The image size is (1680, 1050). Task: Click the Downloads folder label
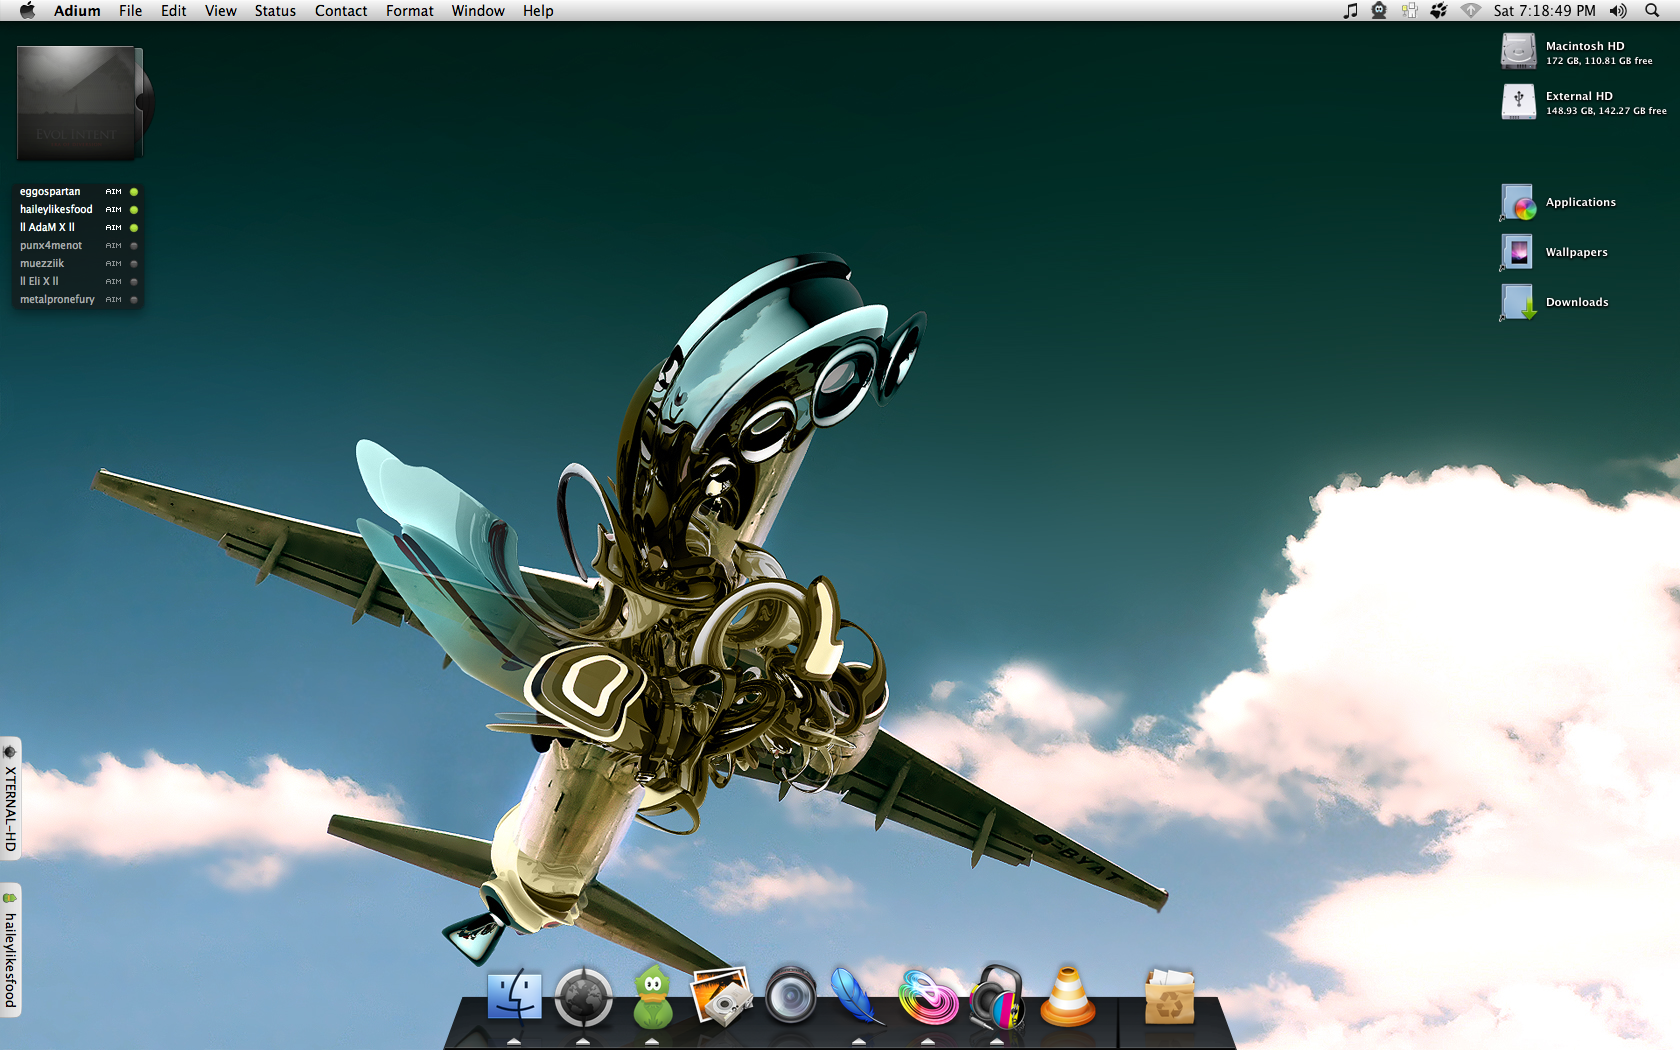pos(1577,302)
